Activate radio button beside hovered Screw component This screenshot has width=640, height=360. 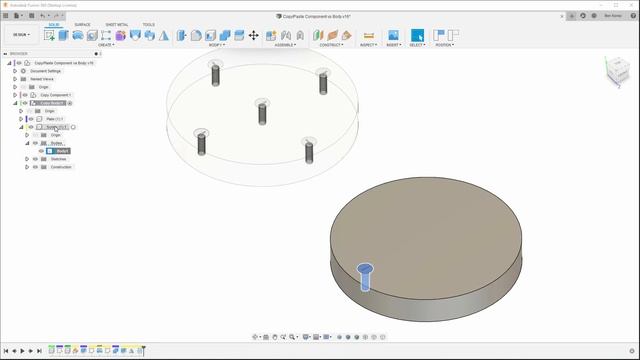point(73,127)
